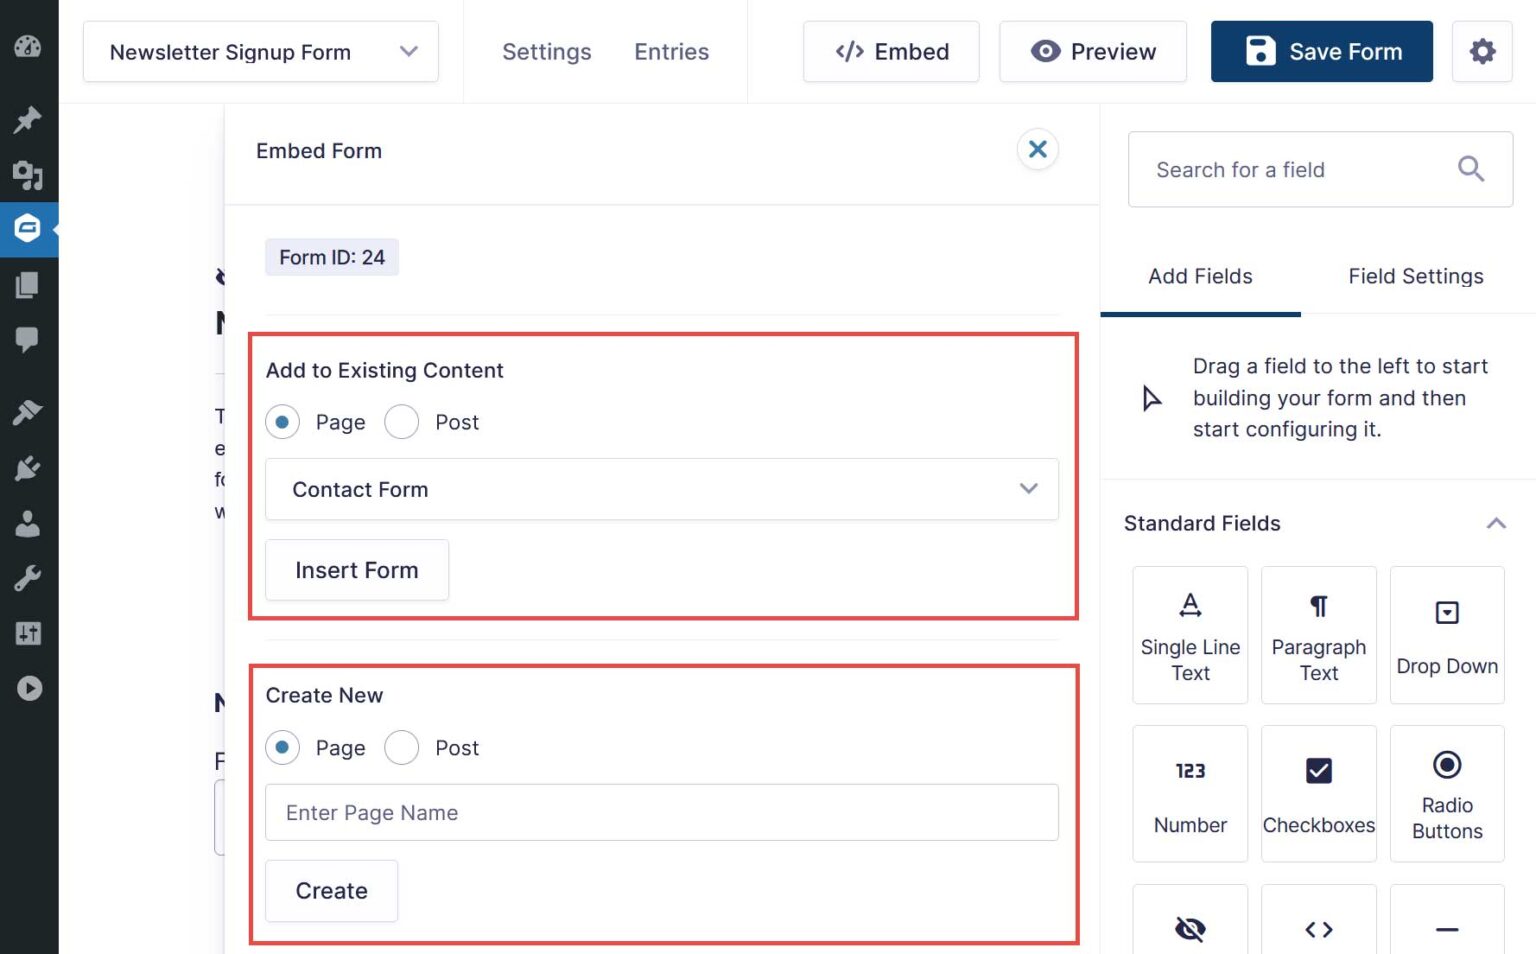Open the Contact Form dropdown
The width and height of the screenshot is (1536, 954).
(x=661, y=489)
